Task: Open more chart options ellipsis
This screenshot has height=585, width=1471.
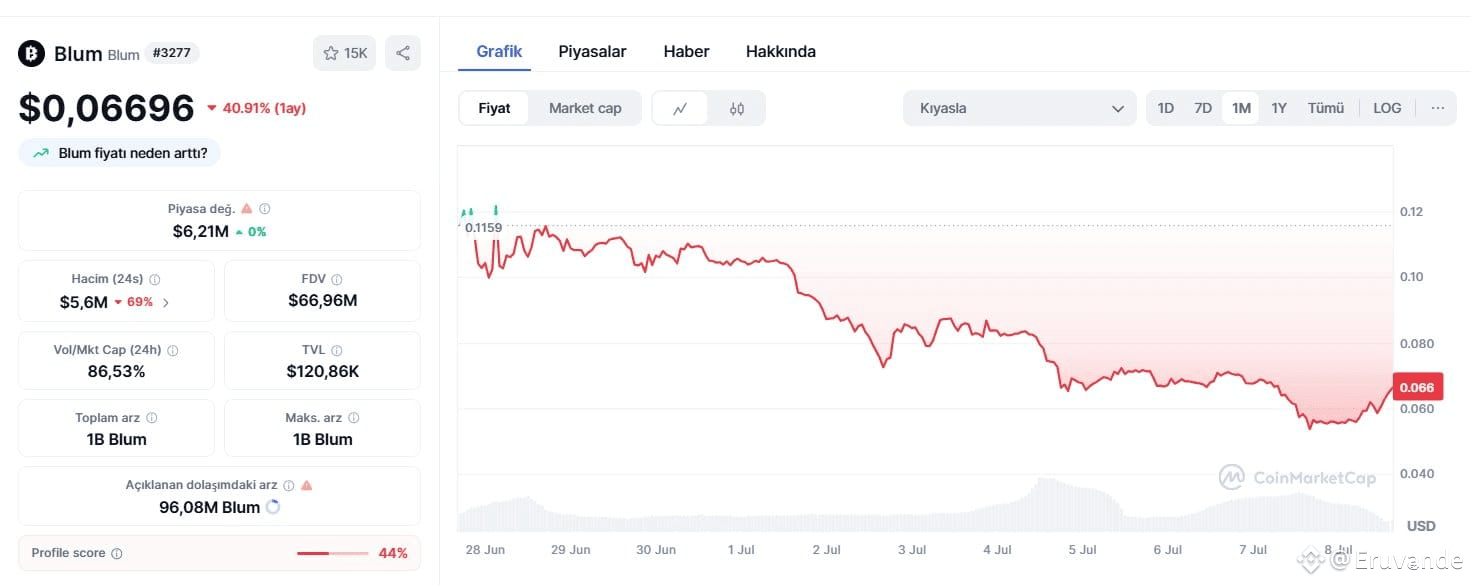Action: [1437, 108]
